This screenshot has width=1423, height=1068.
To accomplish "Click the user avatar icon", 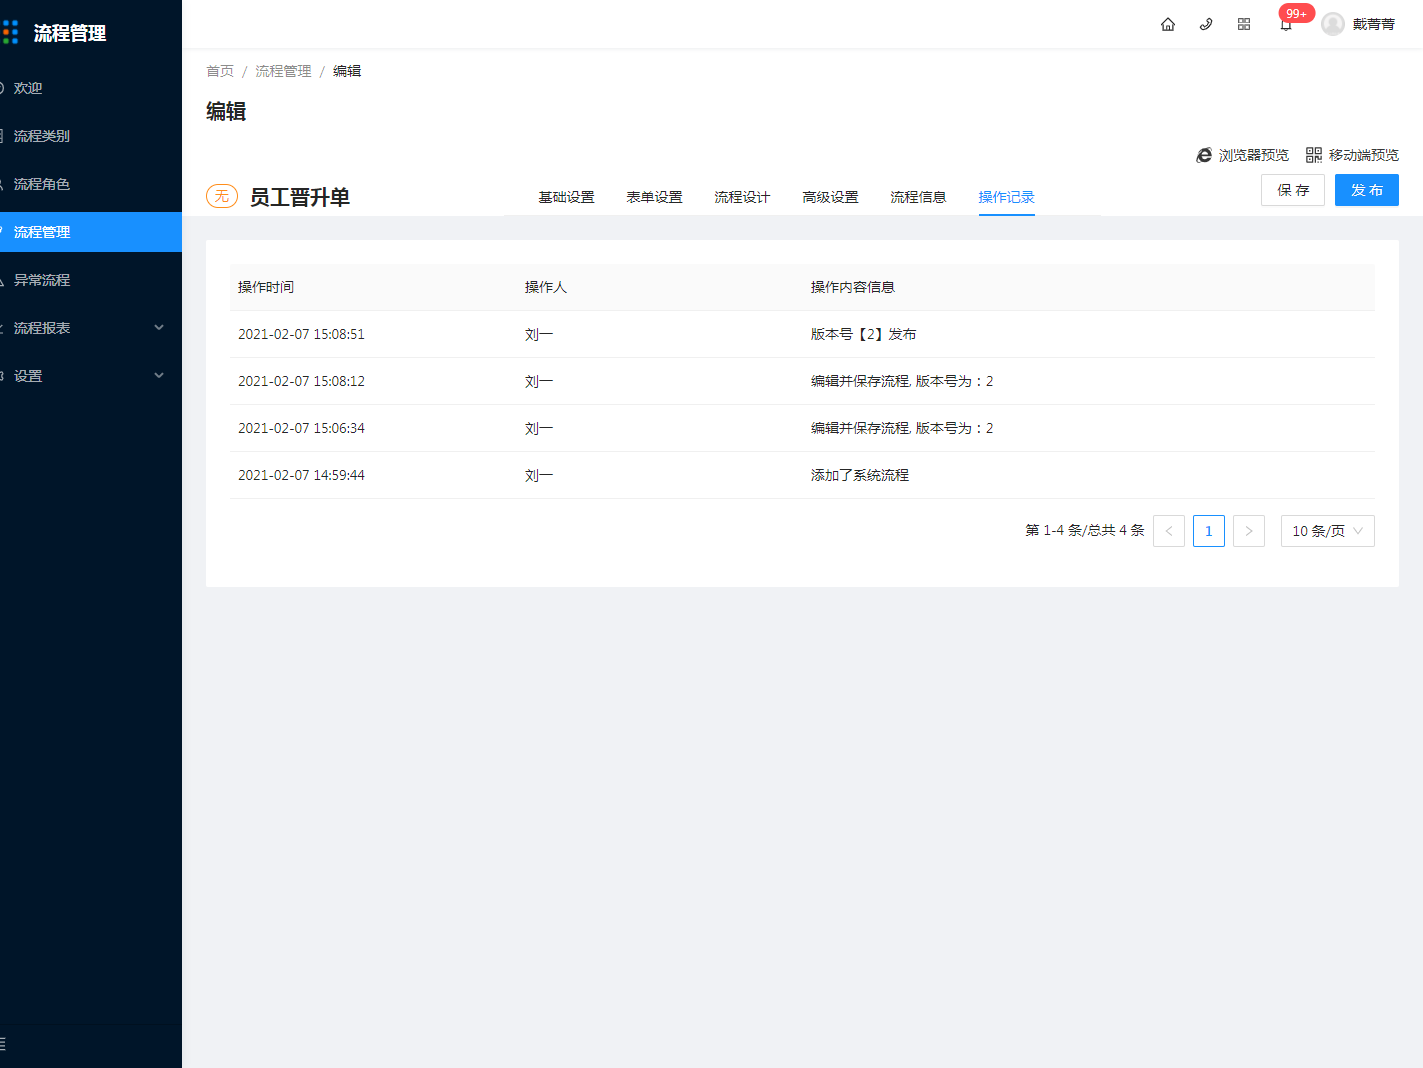I will point(1333,24).
